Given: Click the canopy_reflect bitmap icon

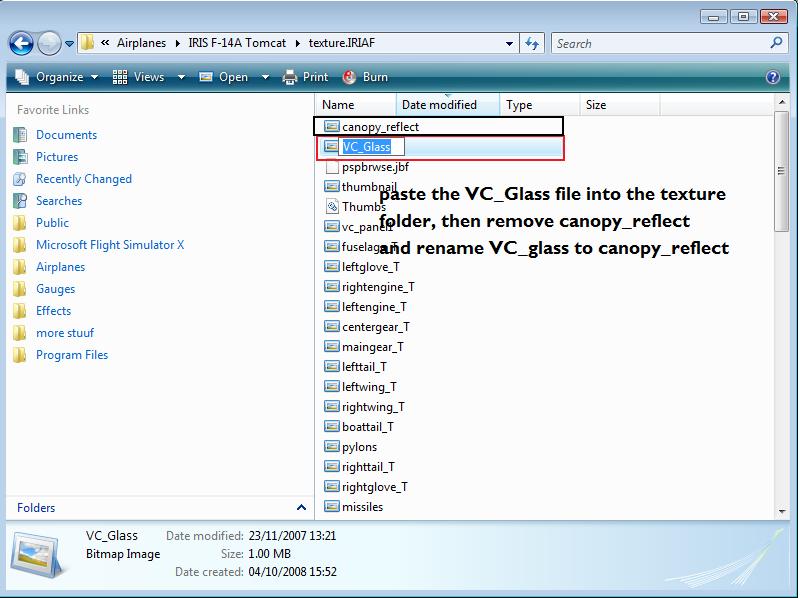Looking at the screenshot, I should point(332,126).
